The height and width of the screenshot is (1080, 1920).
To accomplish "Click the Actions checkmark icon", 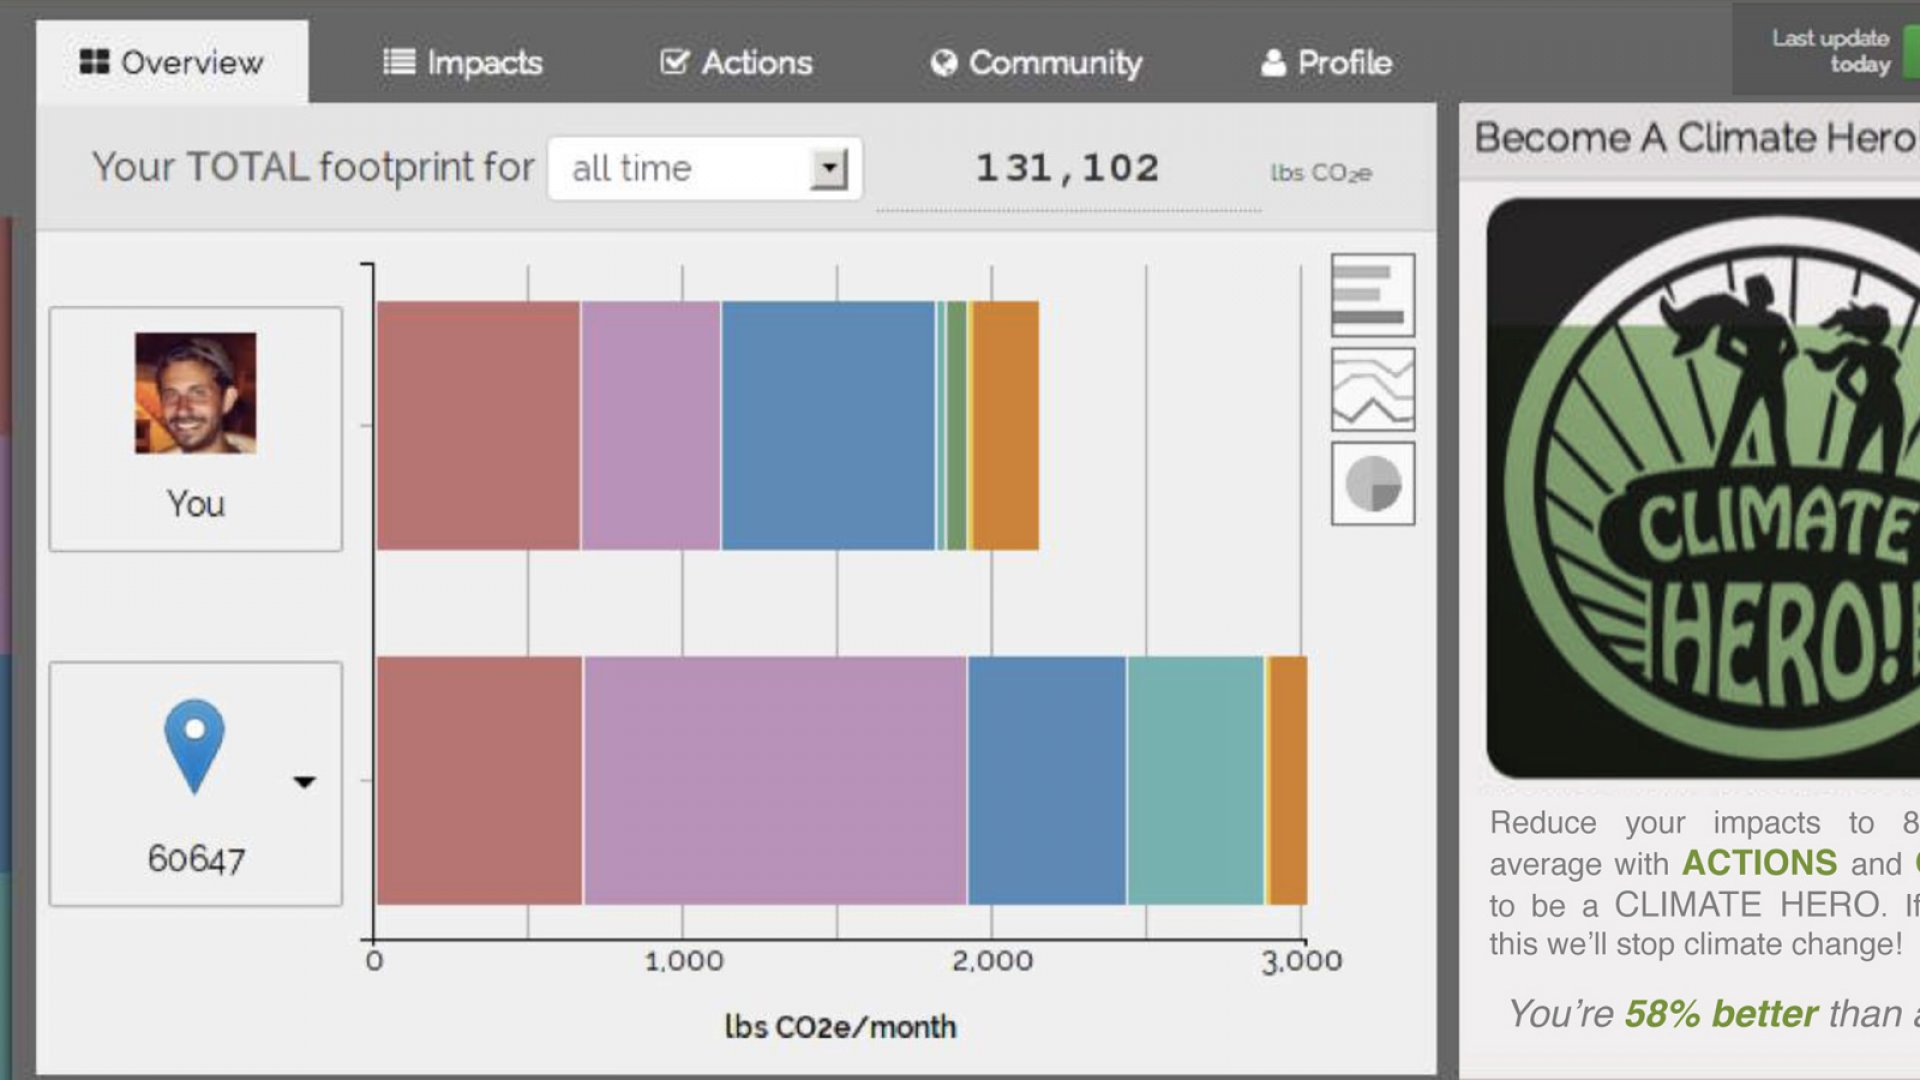I will (x=675, y=62).
